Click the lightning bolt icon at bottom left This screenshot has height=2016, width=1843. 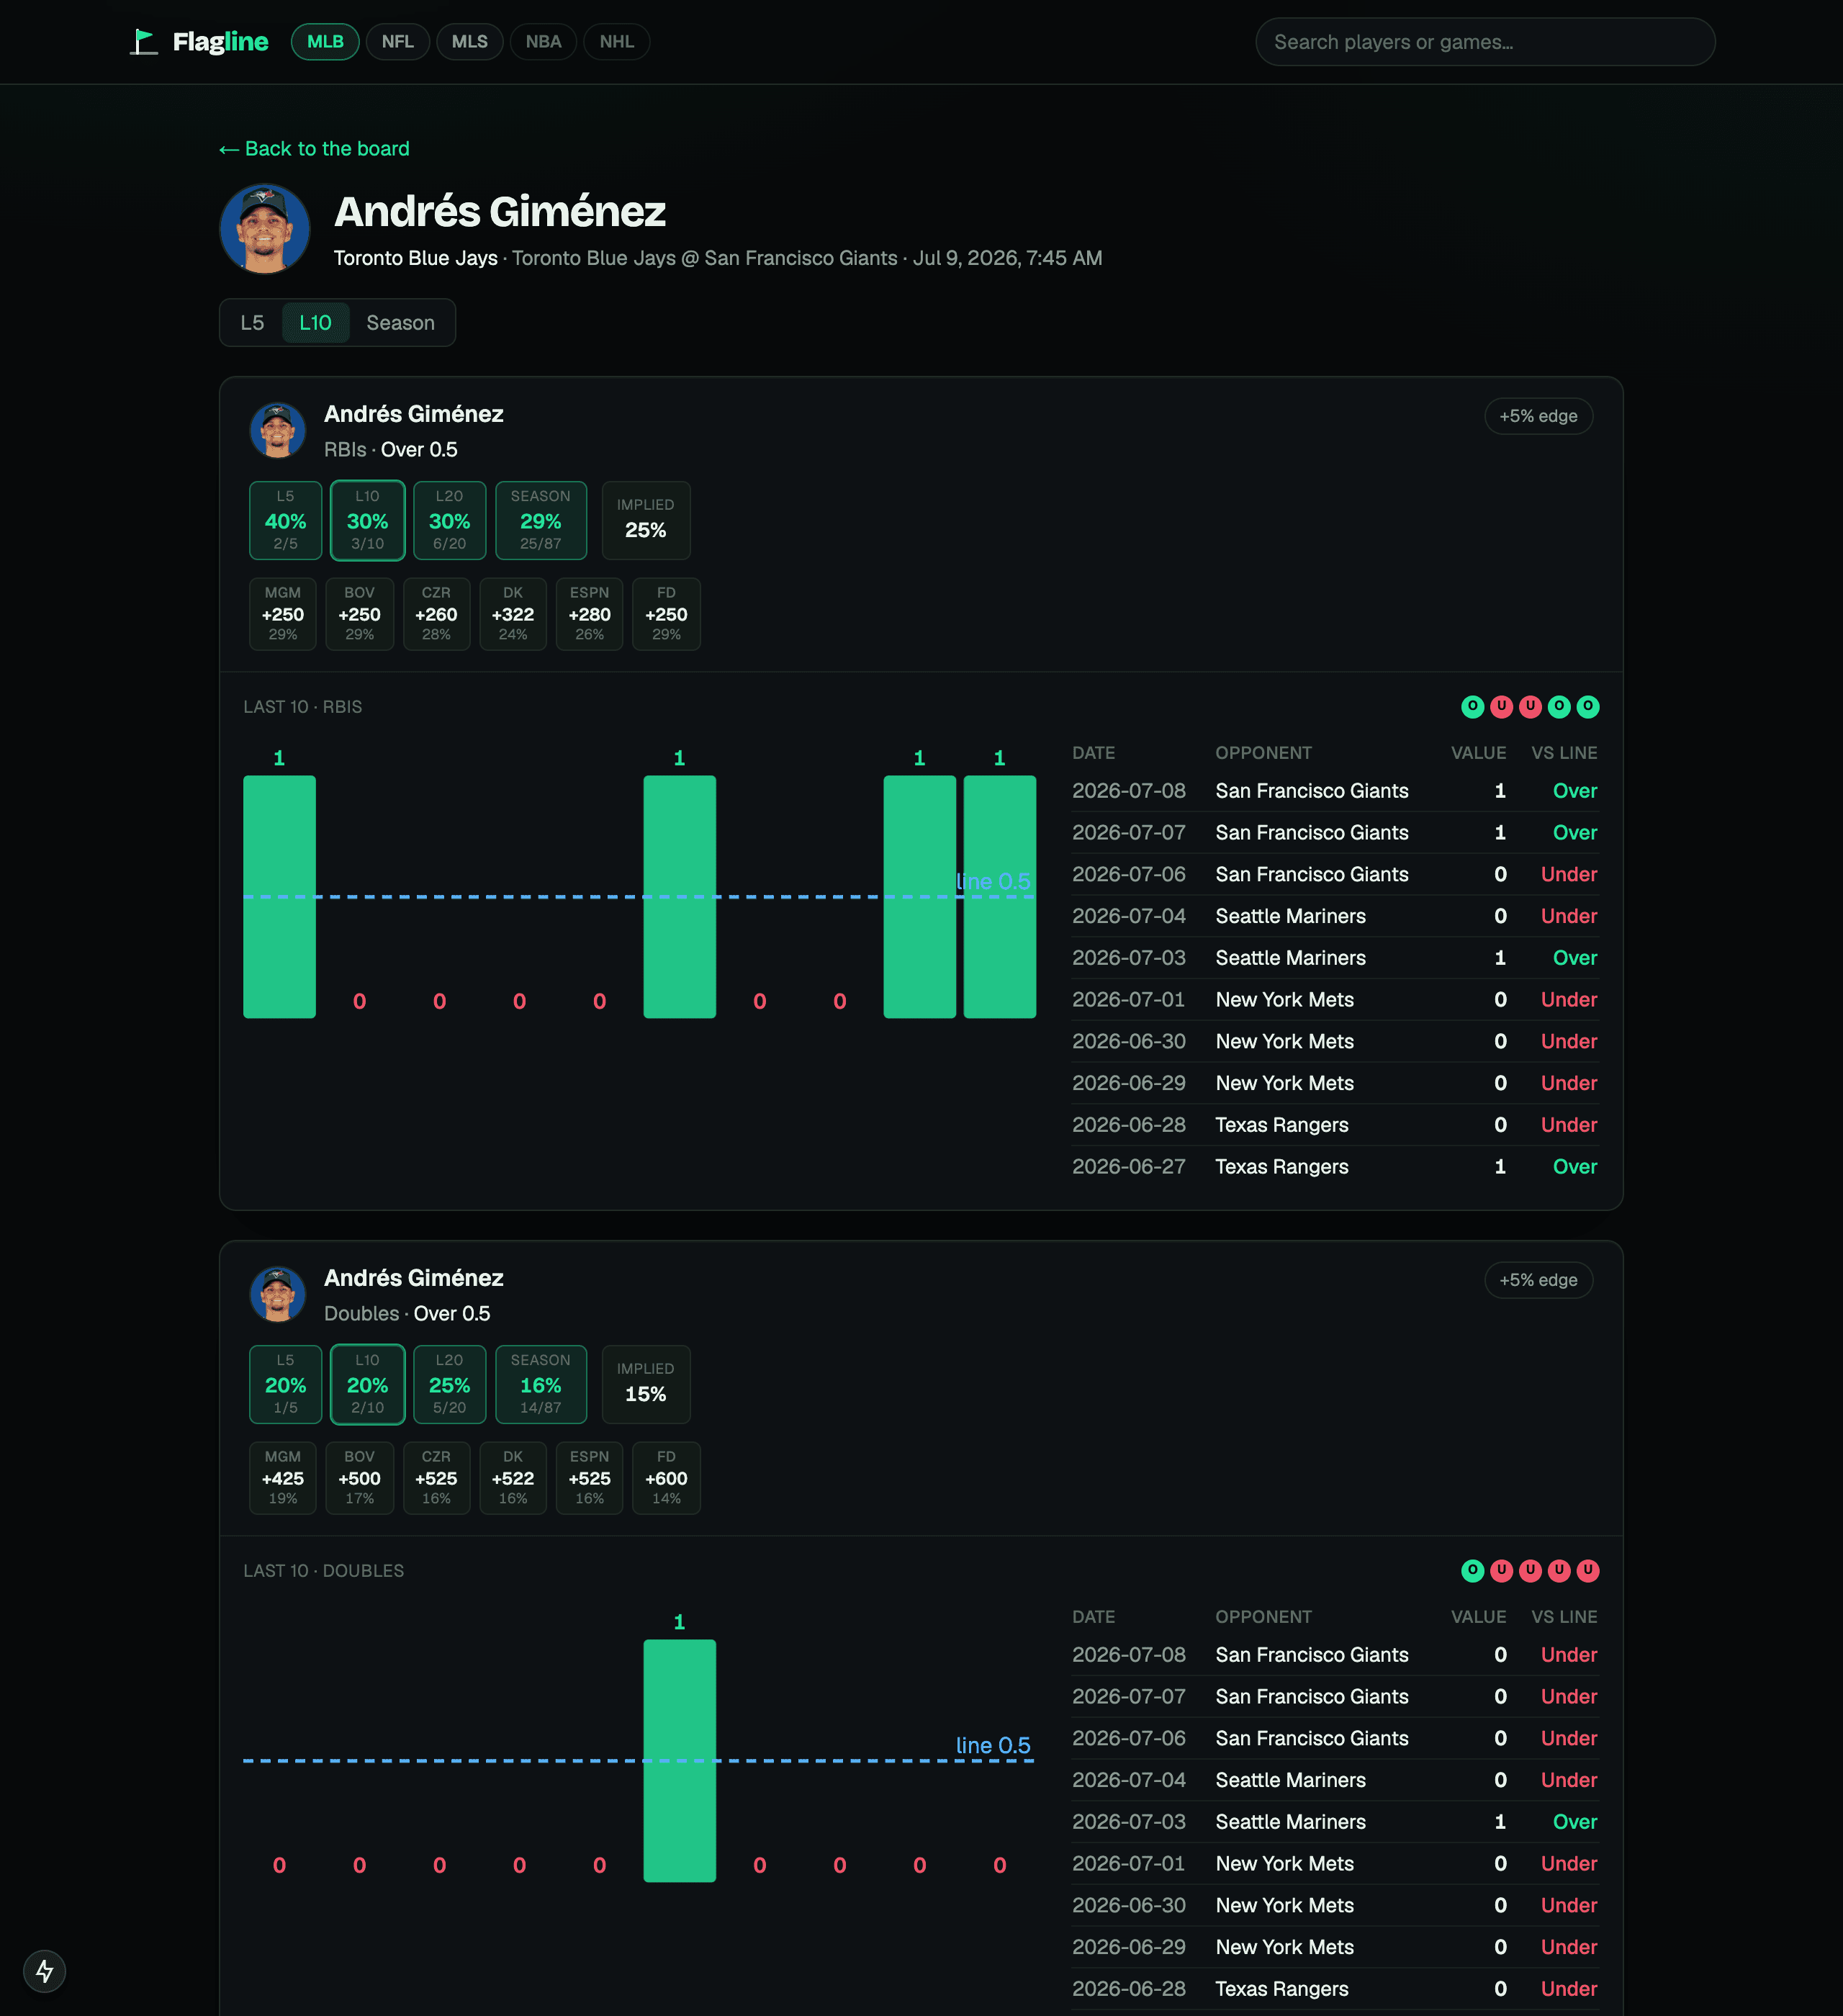44,1971
